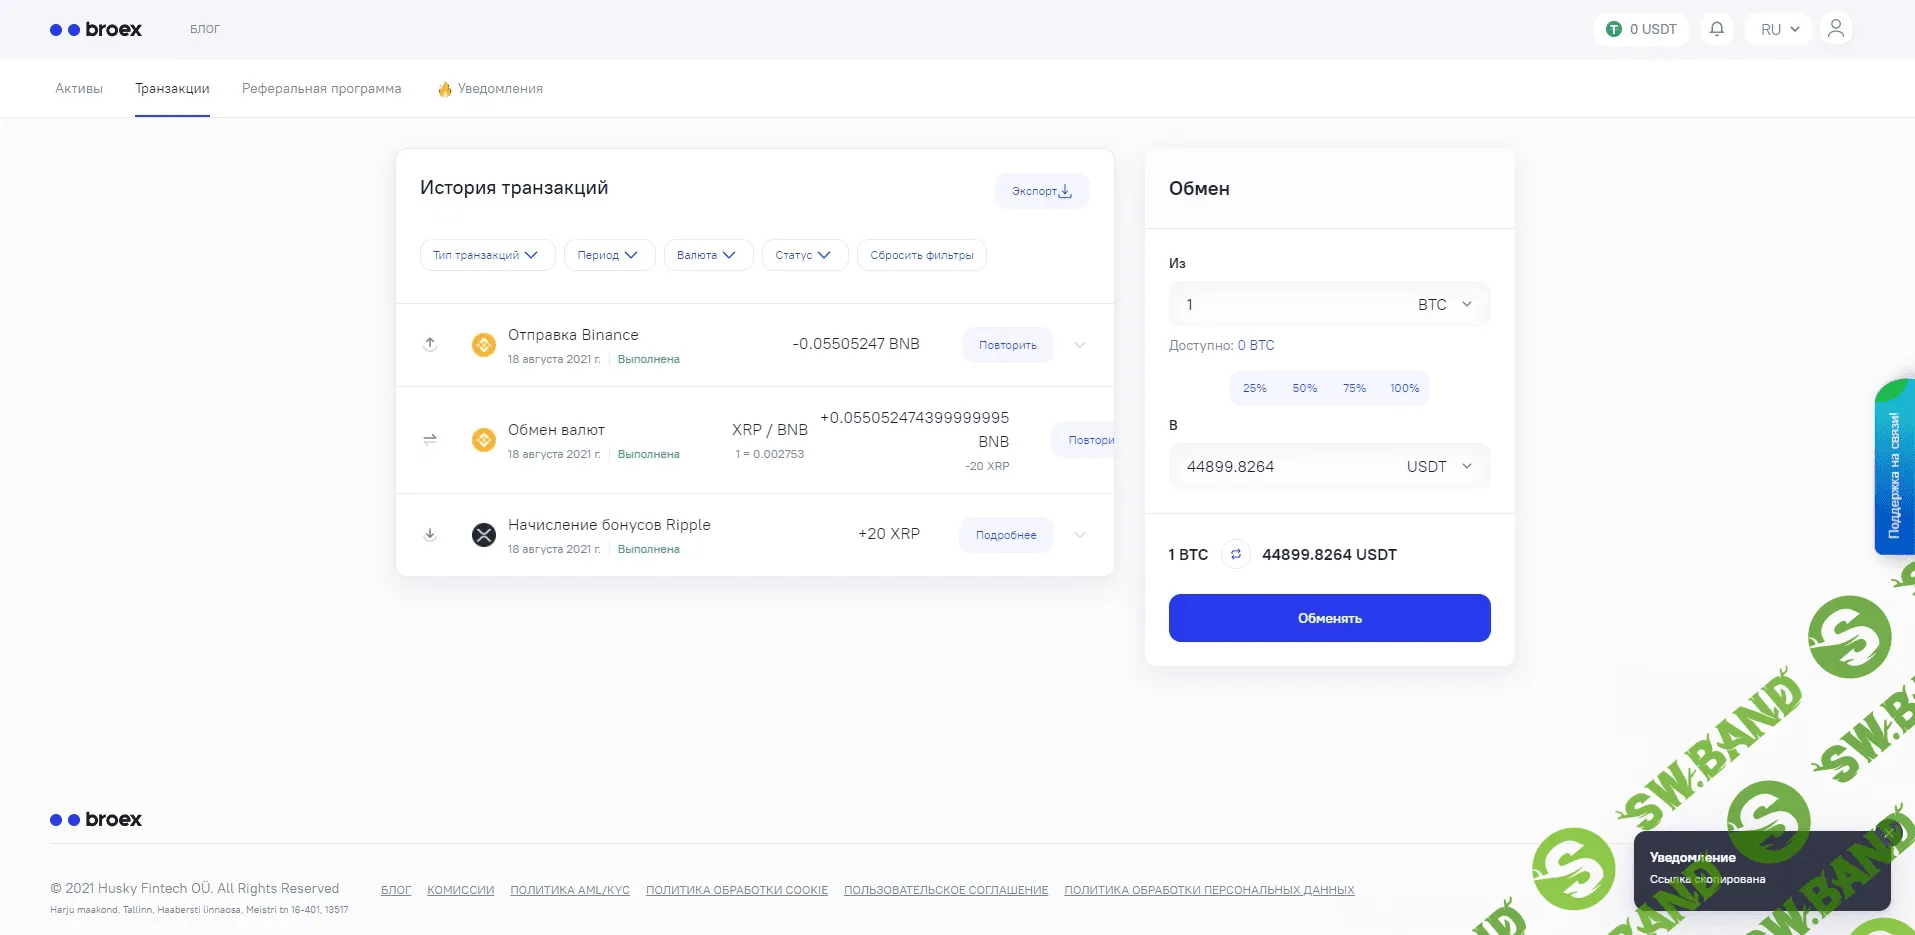Click the Binance coin icon in Отправка row
Screen dimensions: 1915x935
tap(484, 345)
